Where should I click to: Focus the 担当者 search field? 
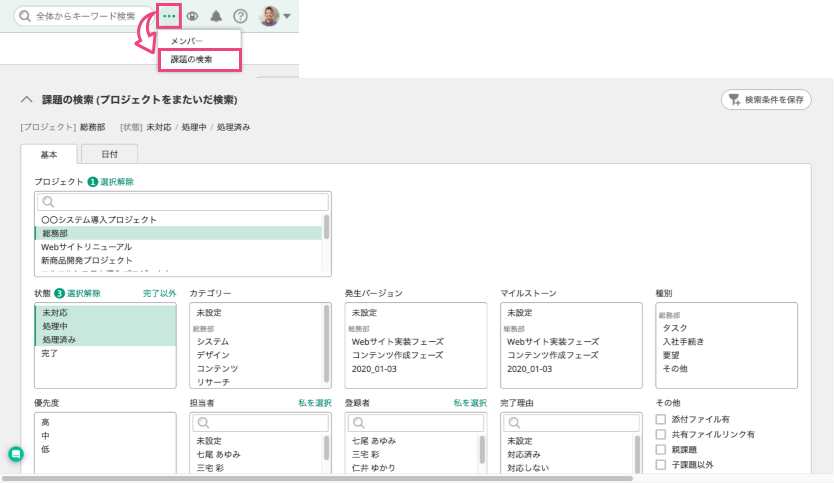(x=261, y=423)
